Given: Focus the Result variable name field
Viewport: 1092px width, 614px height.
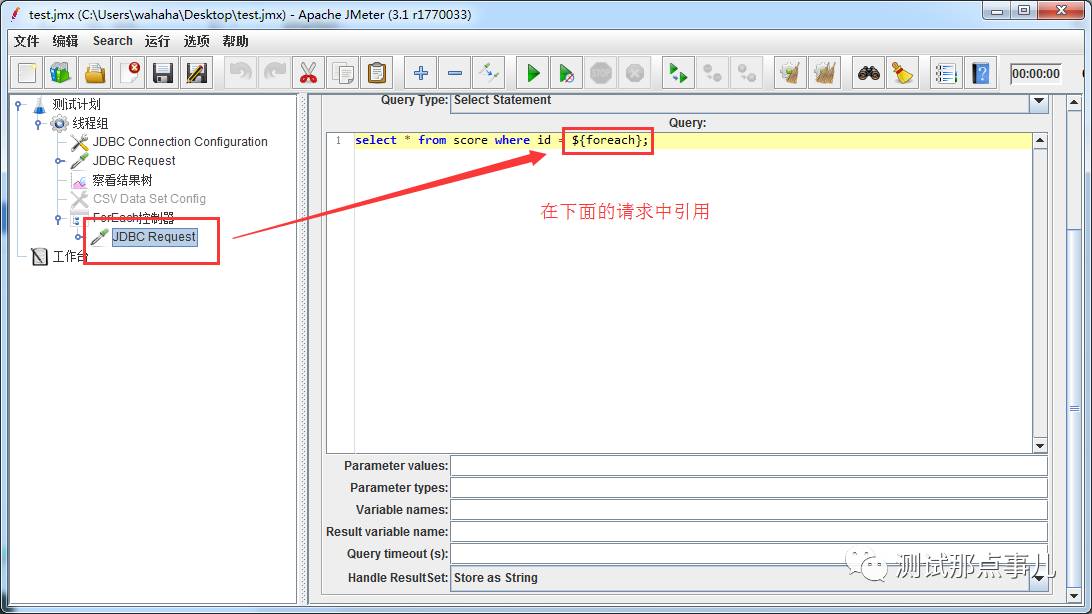Looking at the screenshot, I should 749,532.
